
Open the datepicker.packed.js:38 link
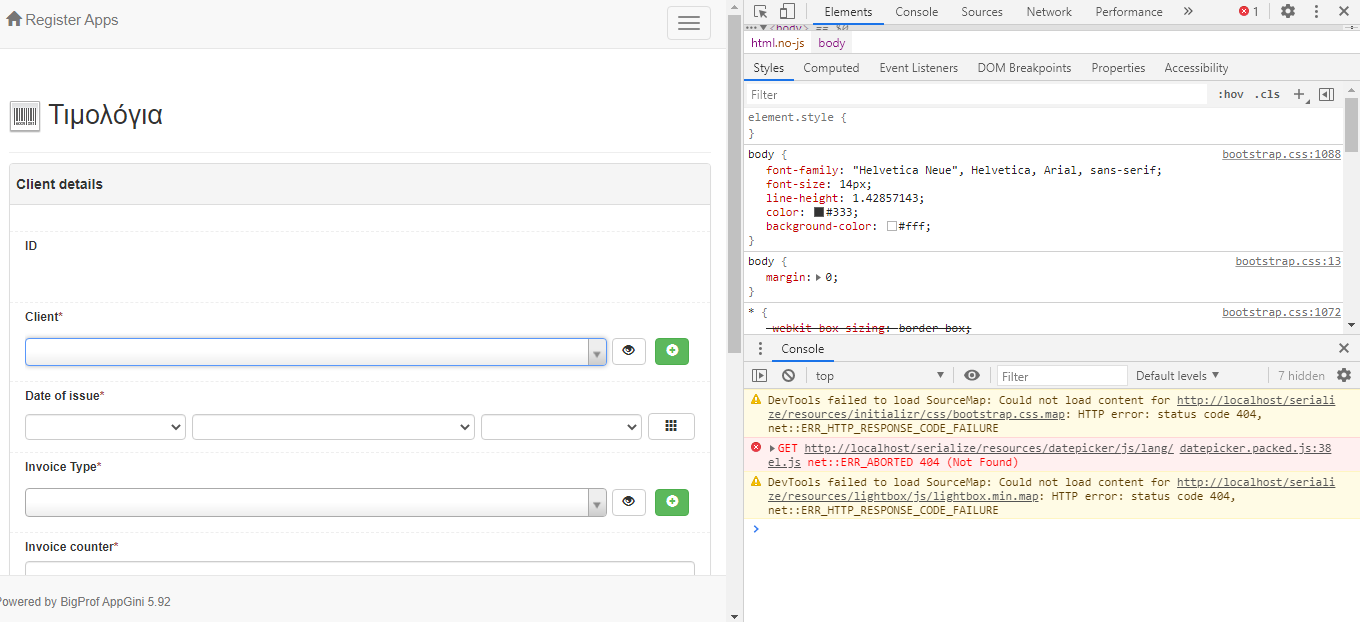point(1255,449)
